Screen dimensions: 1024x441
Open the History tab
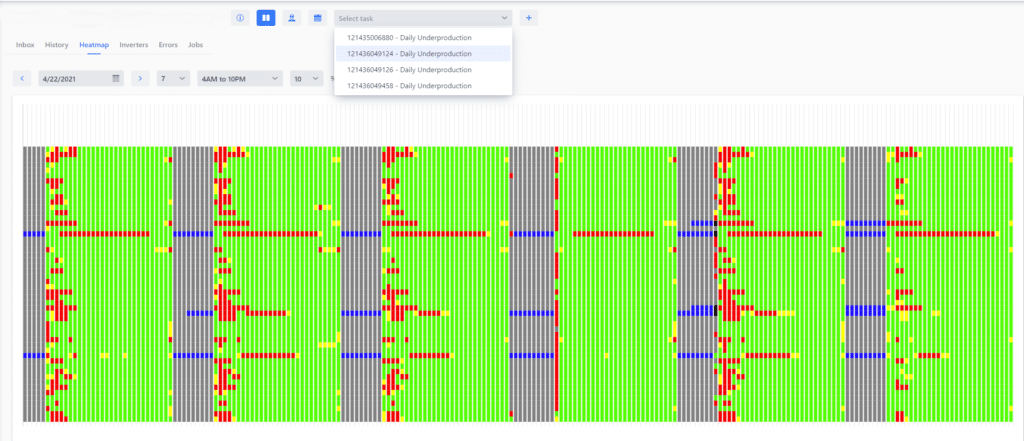(x=57, y=45)
